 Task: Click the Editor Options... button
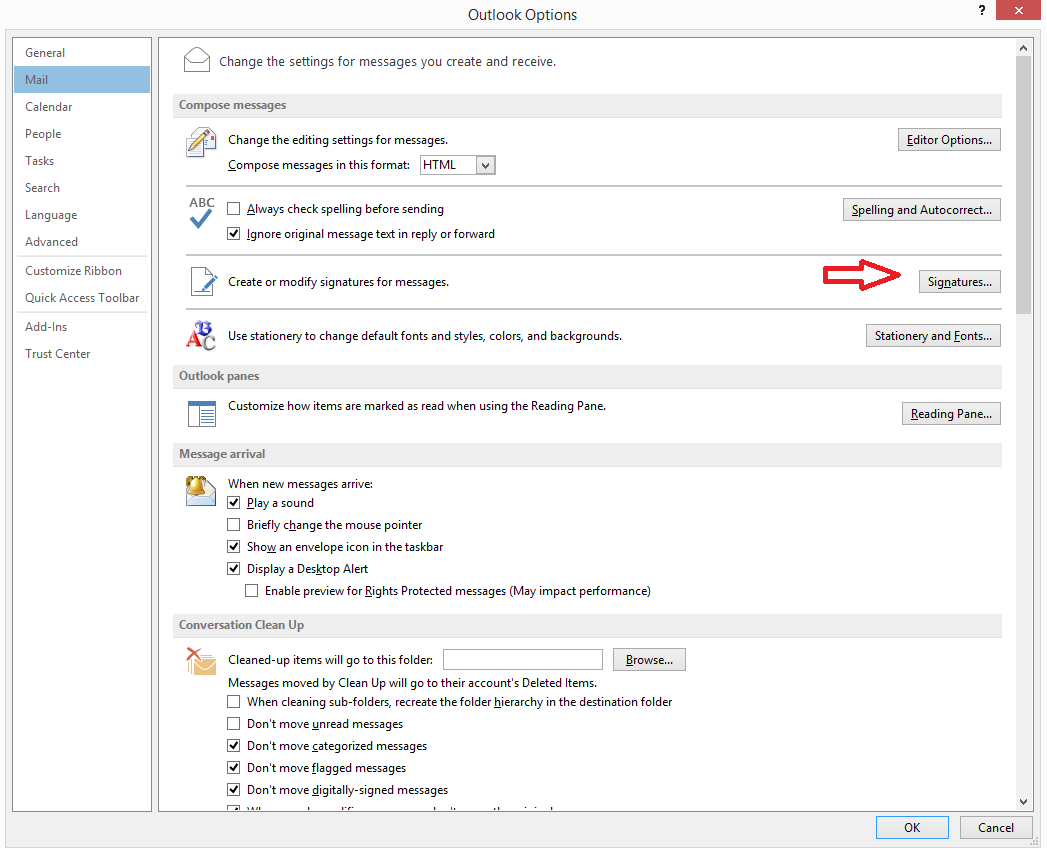click(x=948, y=140)
